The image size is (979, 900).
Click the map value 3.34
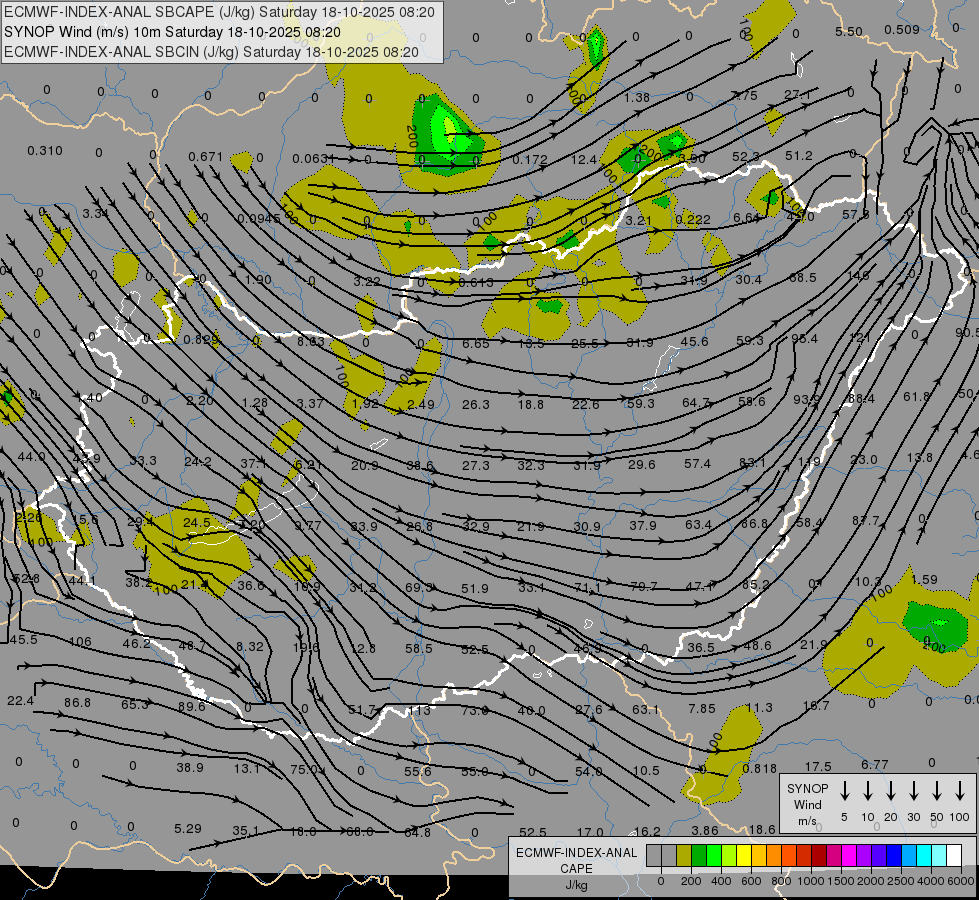[96, 214]
